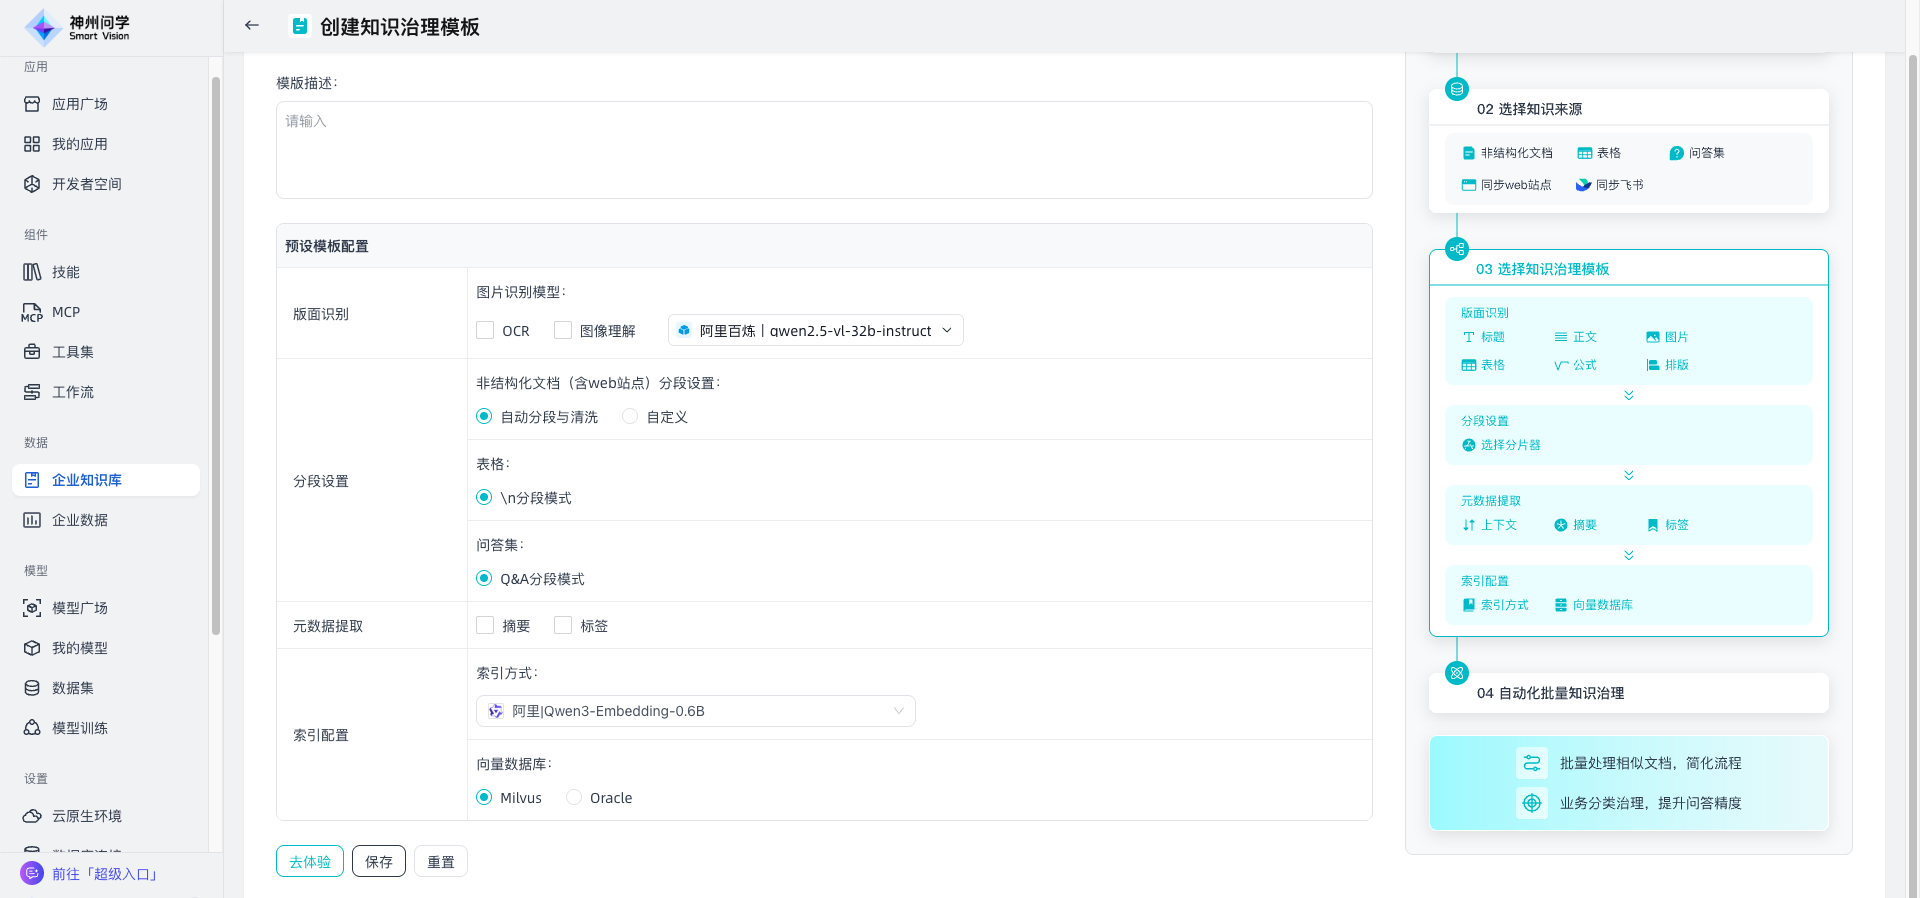The image size is (1920, 898).
Task: Click the back arrow icon in header
Action: tap(252, 26)
